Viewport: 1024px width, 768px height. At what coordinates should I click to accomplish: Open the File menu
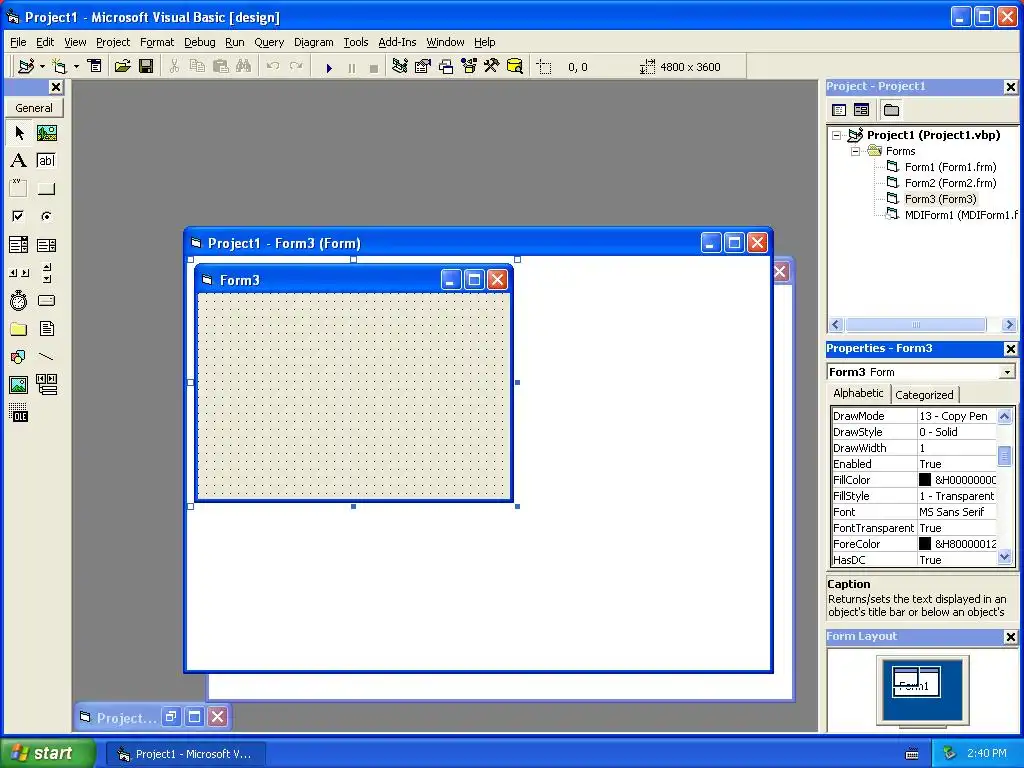[x=18, y=42]
